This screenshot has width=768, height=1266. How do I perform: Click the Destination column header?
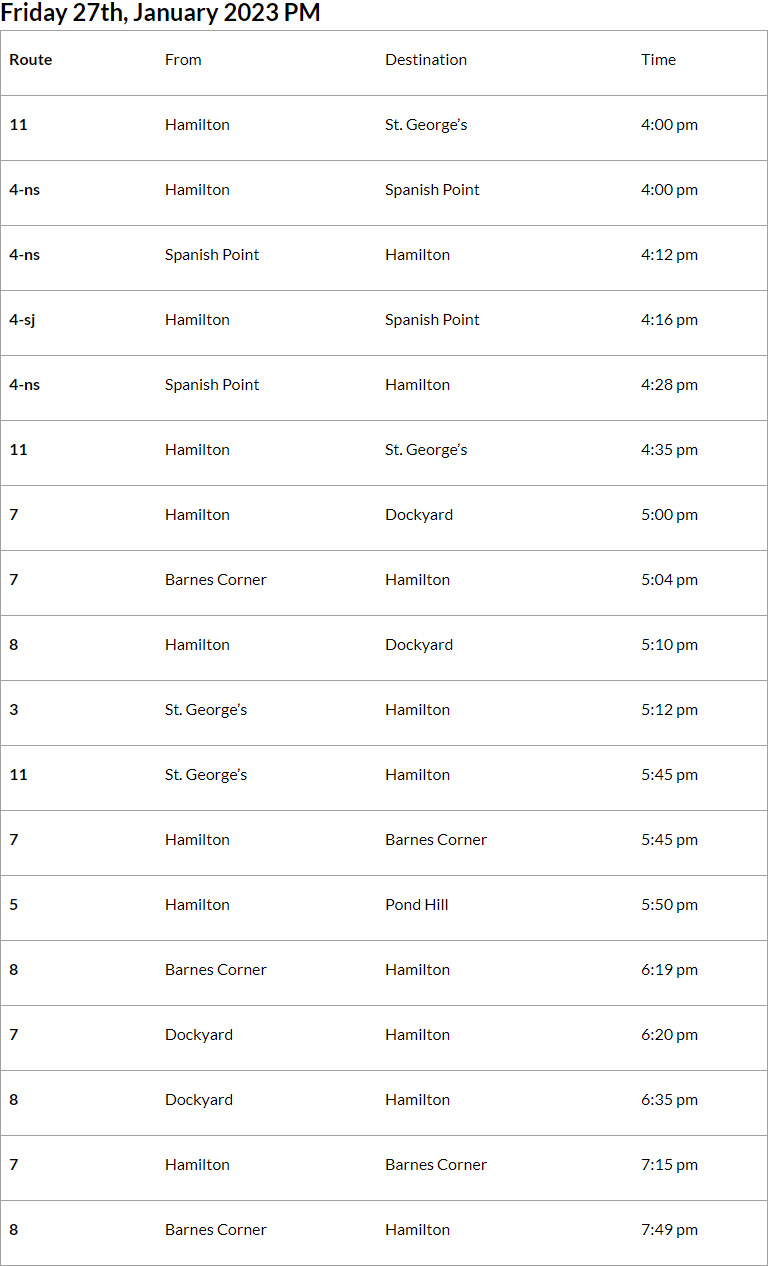(426, 60)
